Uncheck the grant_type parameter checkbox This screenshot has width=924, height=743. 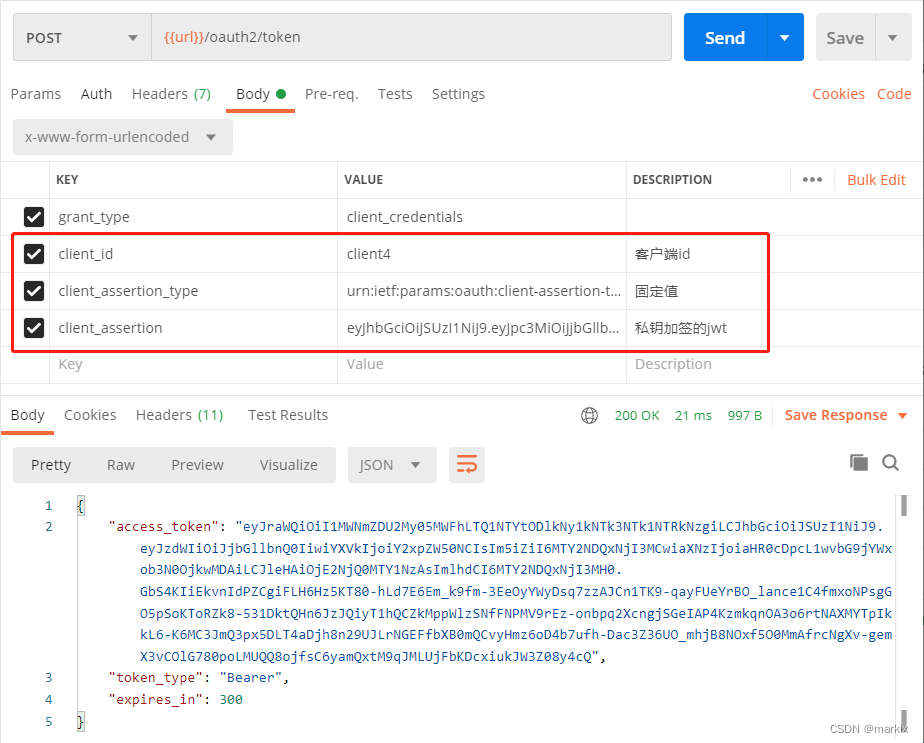click(33, 217)
